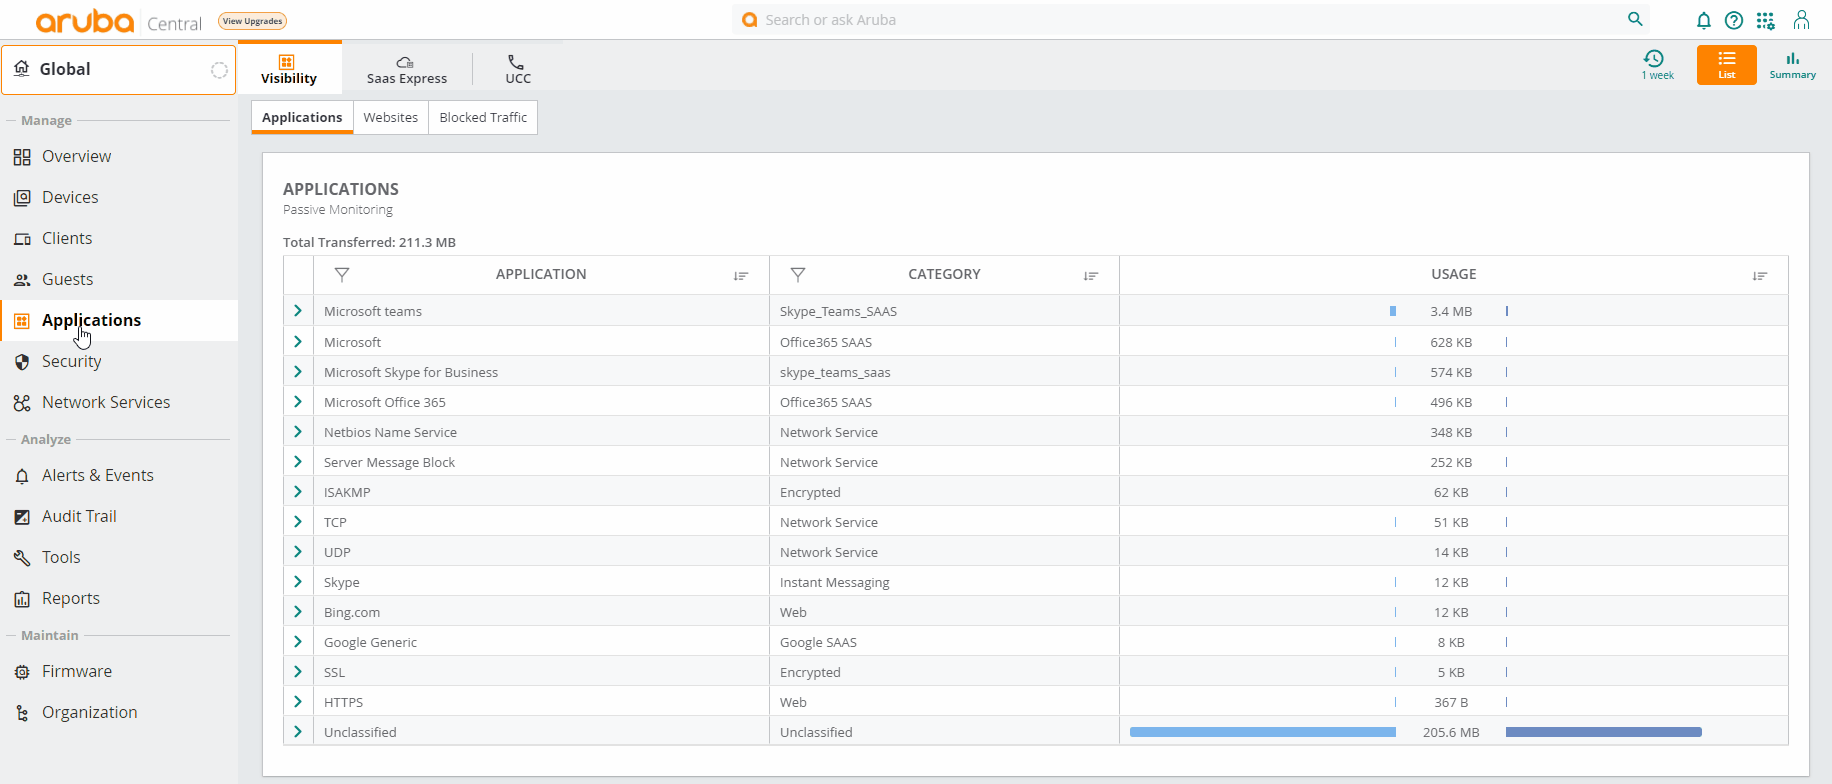
Task: Expand the Bing.com row
Action: (298, 612)
